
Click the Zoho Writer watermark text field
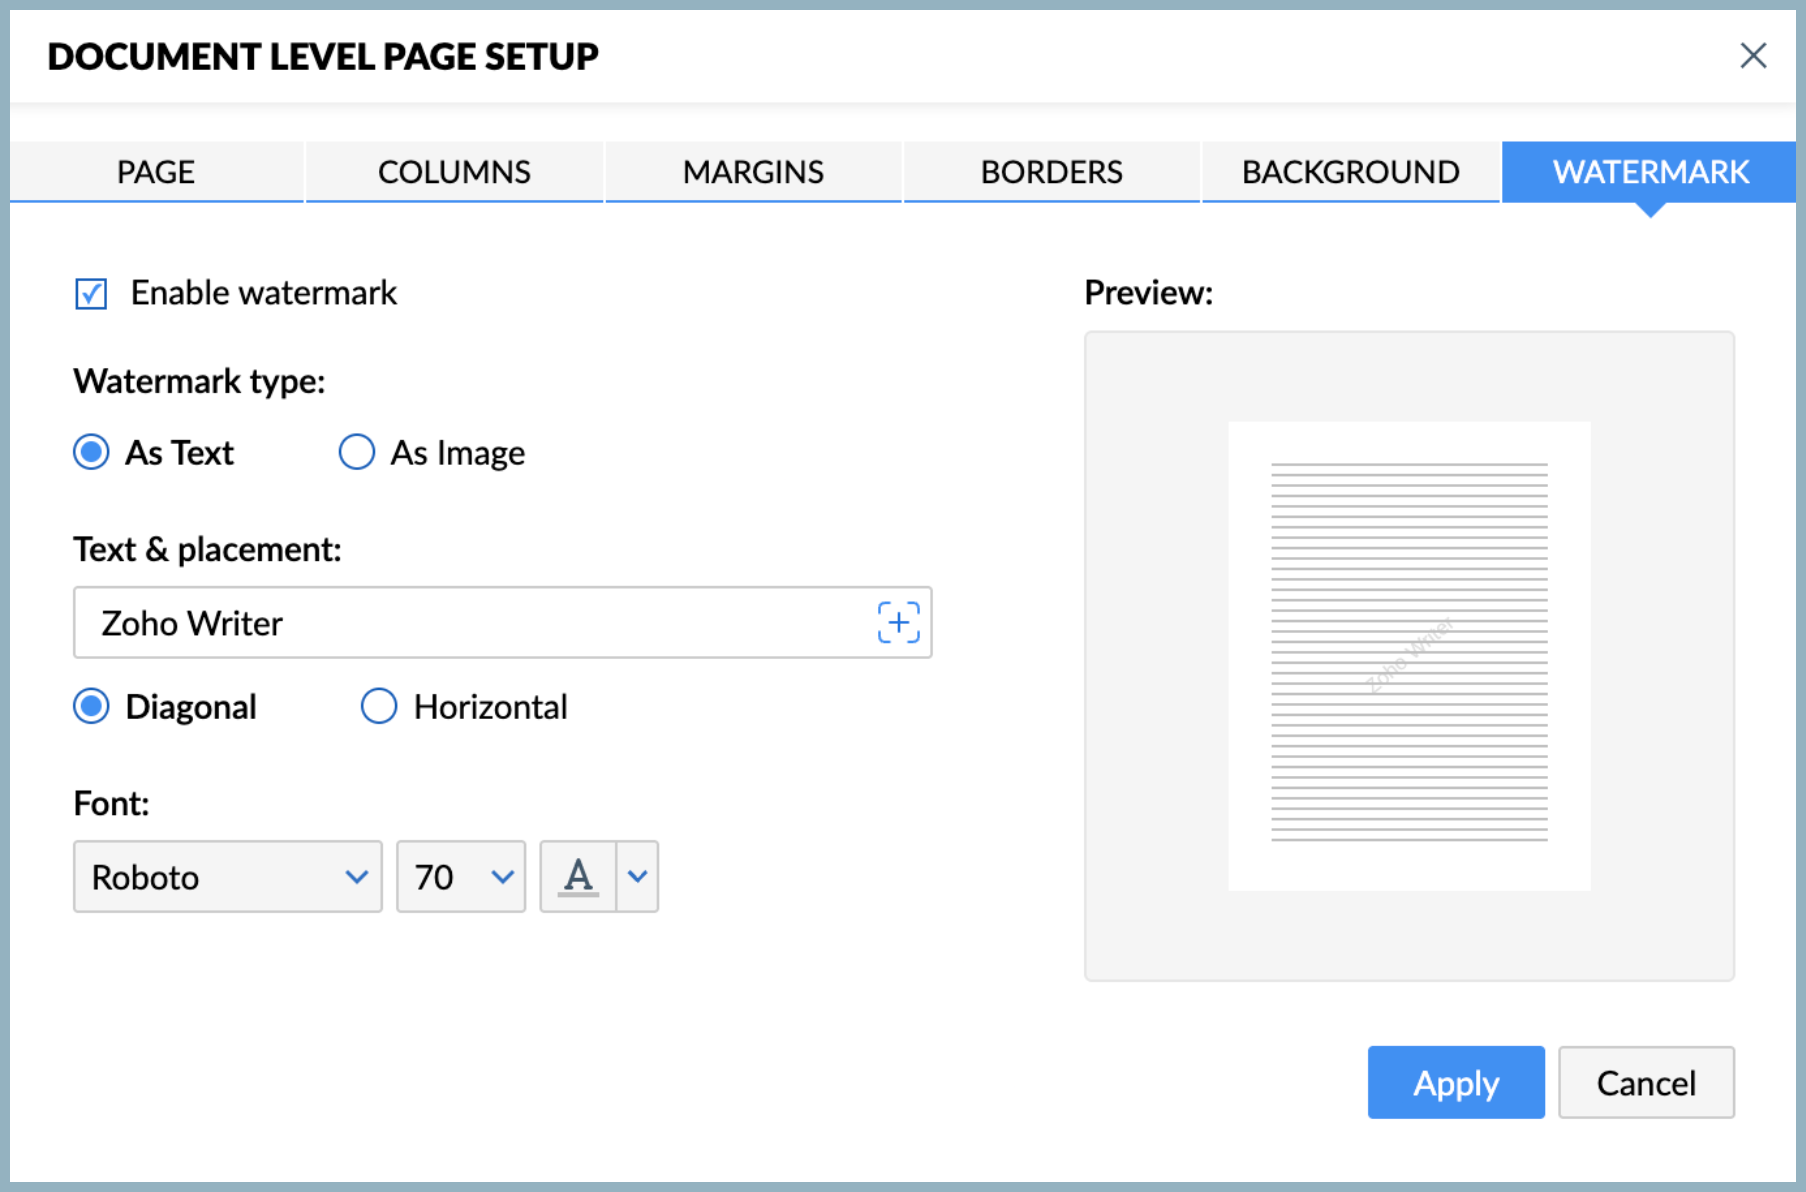coord(470,622)
